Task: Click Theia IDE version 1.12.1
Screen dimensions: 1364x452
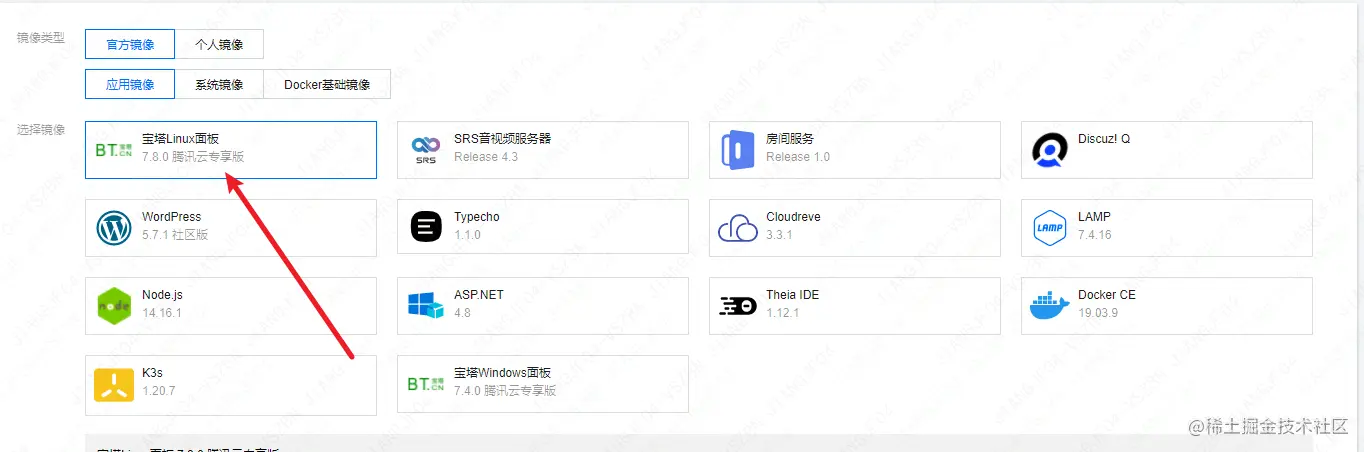Action: tap(782, 313)
